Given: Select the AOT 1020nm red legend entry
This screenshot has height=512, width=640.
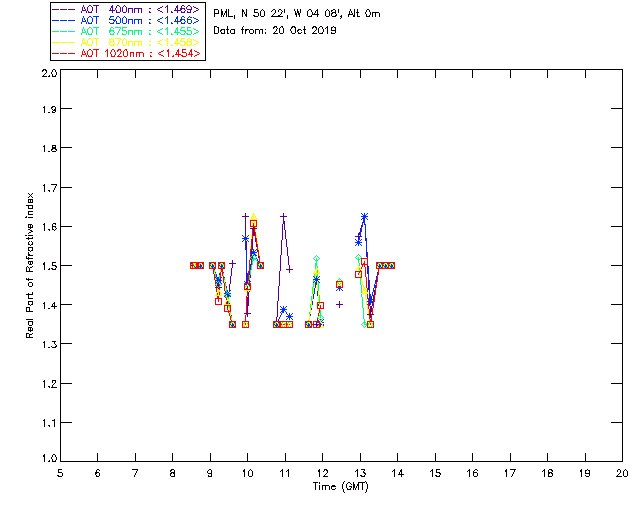Looking at the screenshot, I should coord(128,53).
